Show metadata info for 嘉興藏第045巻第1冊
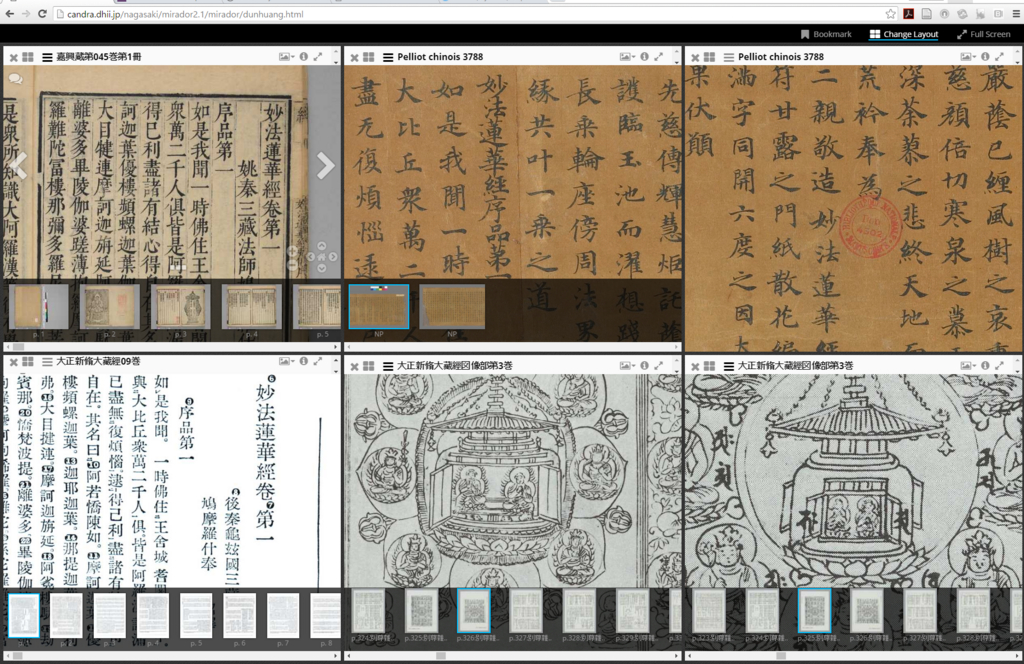This screenshot has height=664, width=1024. [x=304, y=57]
